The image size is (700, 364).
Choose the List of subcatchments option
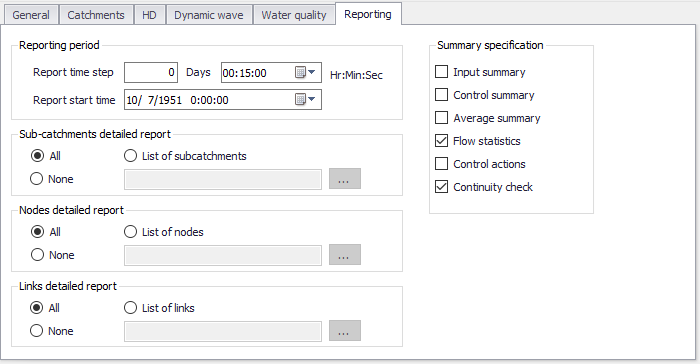click(x=130, y=155)
